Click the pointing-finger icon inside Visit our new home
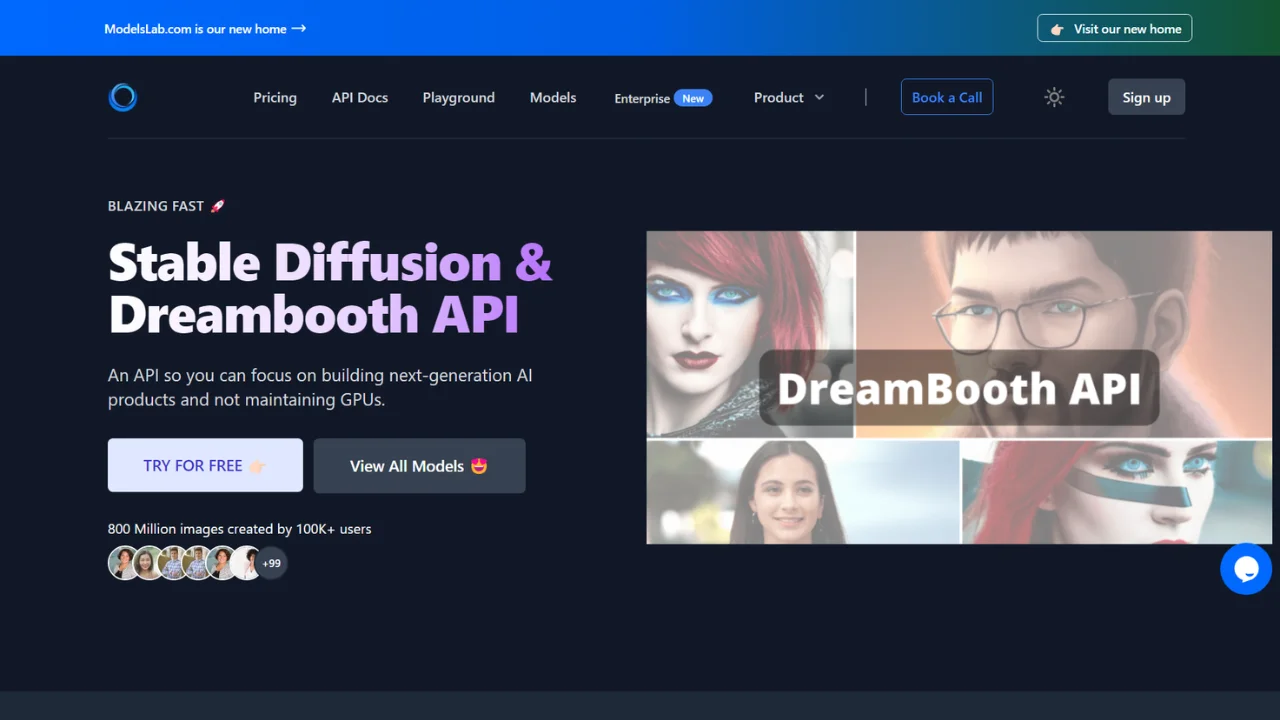Image resolution: width=1280 pixels, height=720 pixels. (1056, 28)
